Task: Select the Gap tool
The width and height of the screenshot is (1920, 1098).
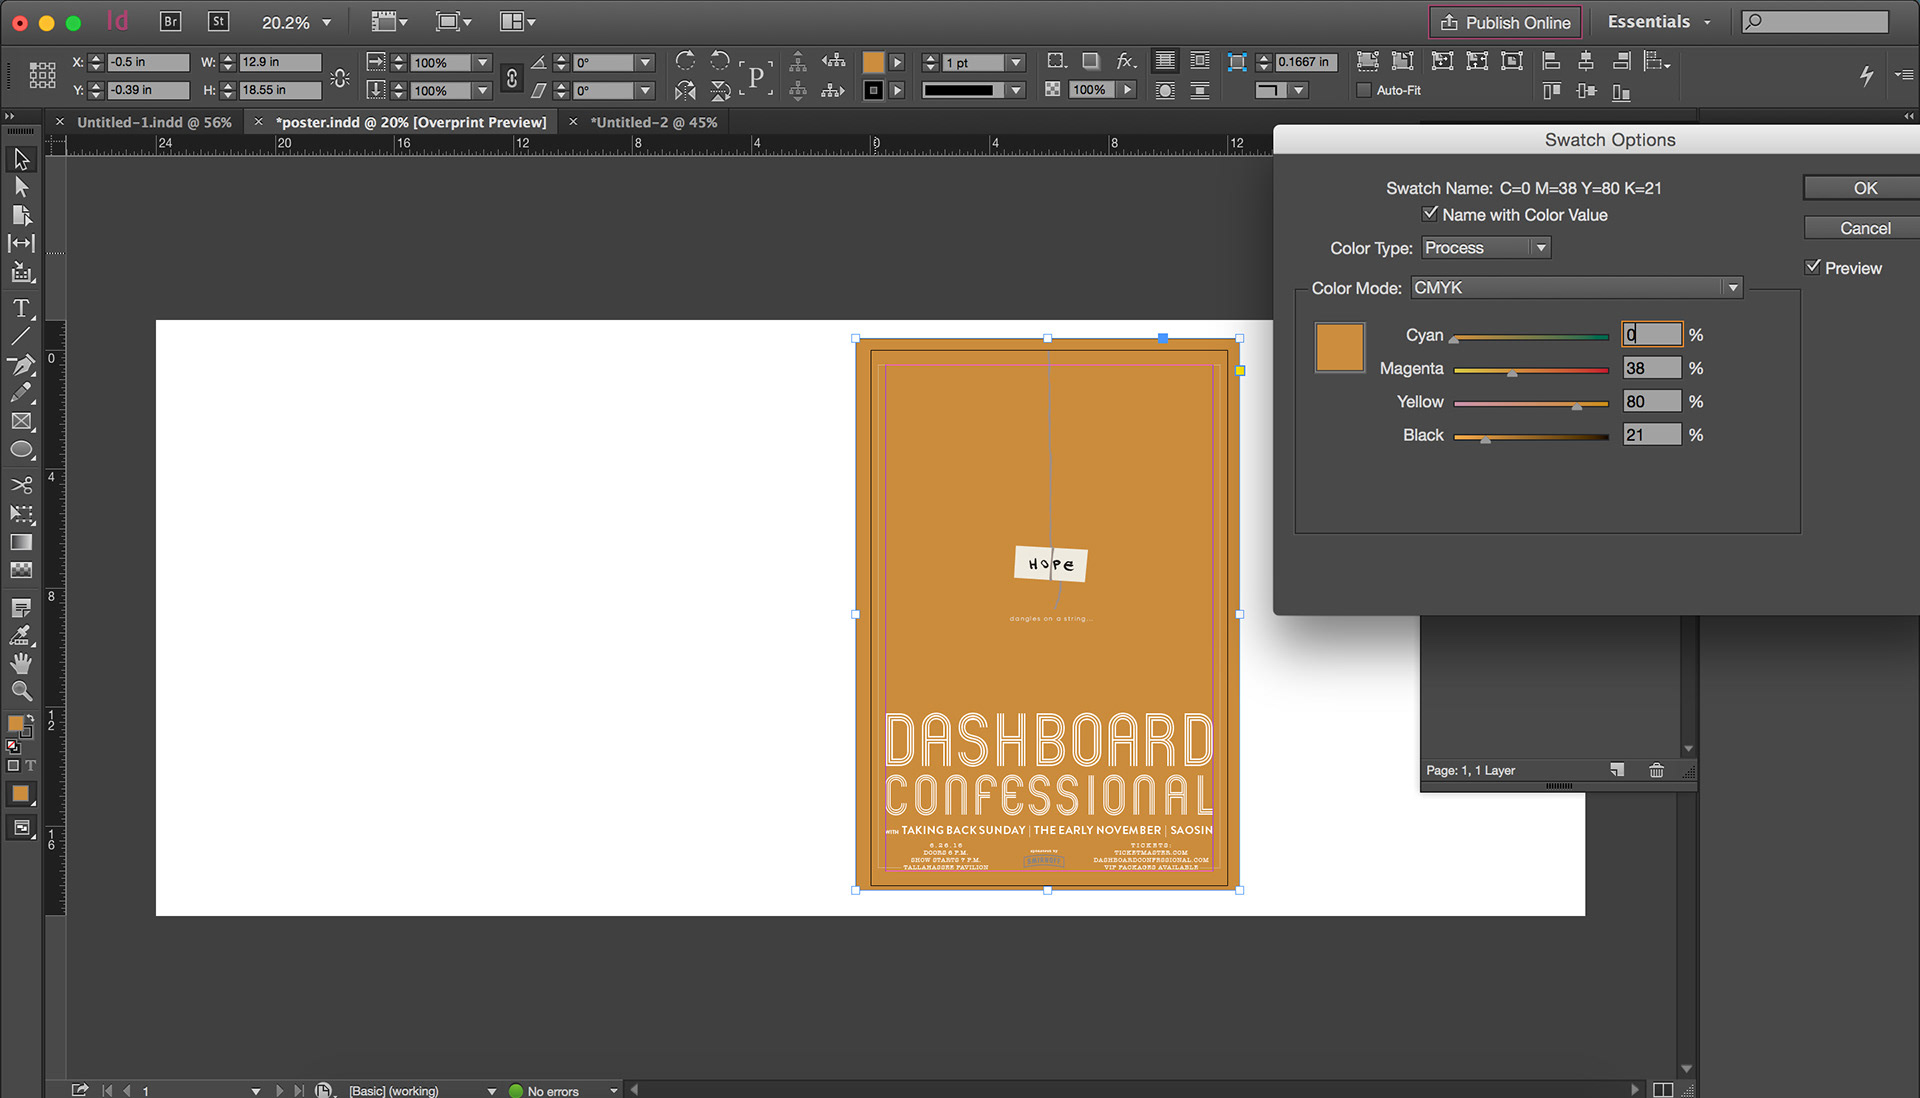Action: click(x=21, y=243)
